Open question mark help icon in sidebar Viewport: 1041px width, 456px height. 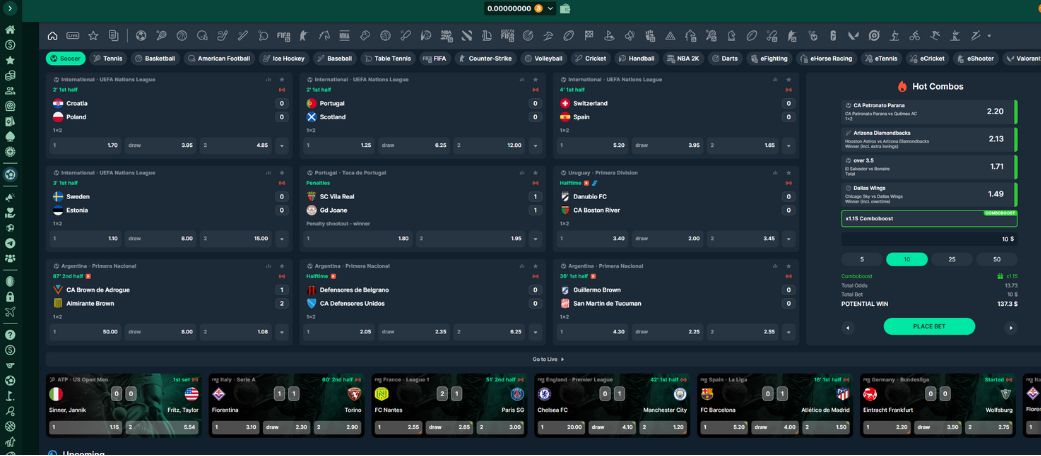(x=10, y=335)
